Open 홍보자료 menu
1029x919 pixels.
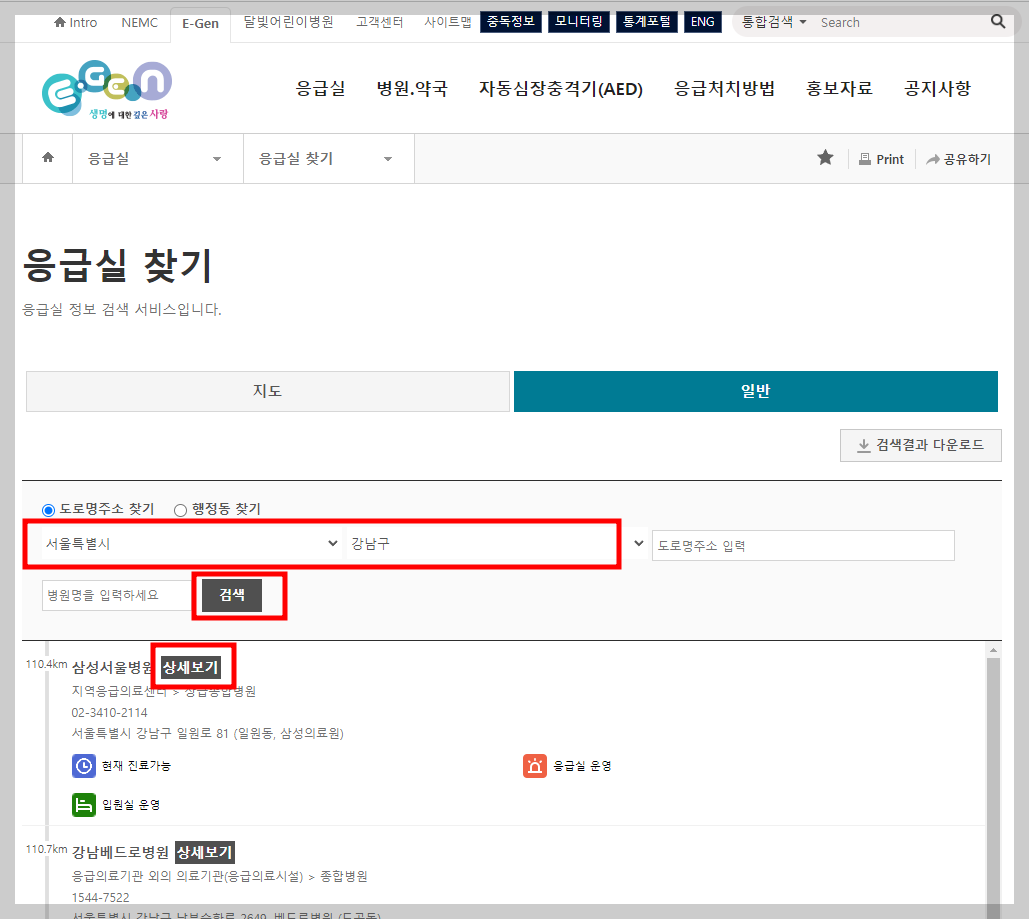(839, 88)
